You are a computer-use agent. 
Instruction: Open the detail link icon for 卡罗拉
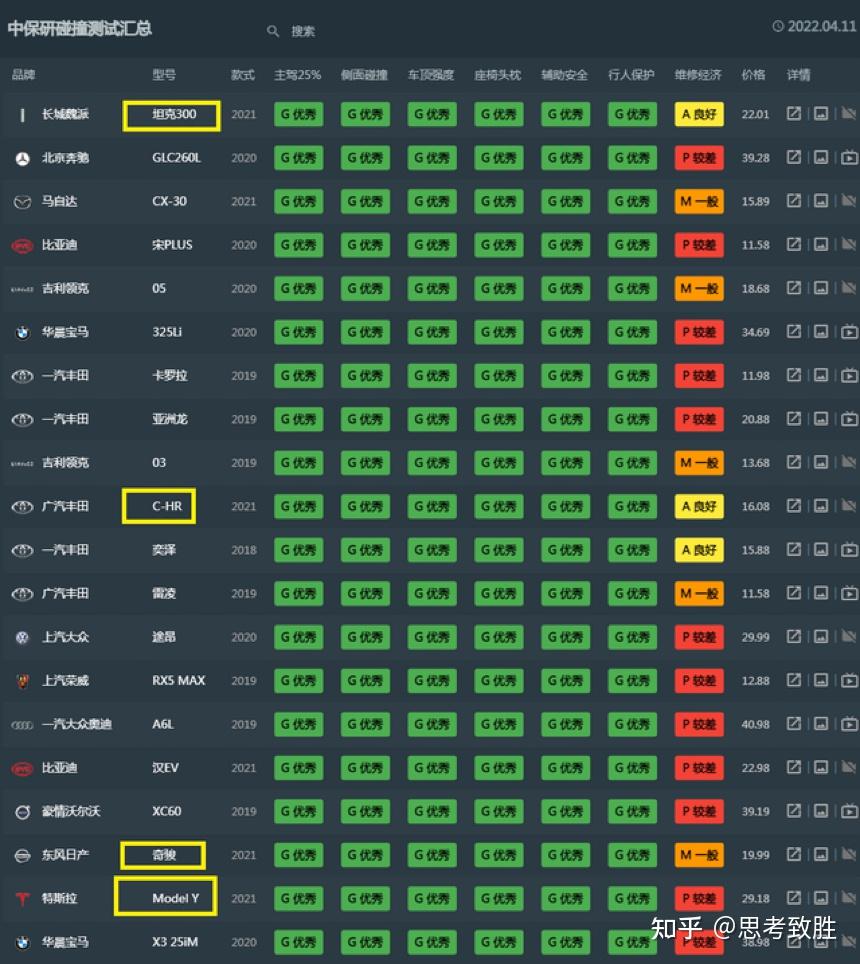pyautogui.click(x=794, y=375)
